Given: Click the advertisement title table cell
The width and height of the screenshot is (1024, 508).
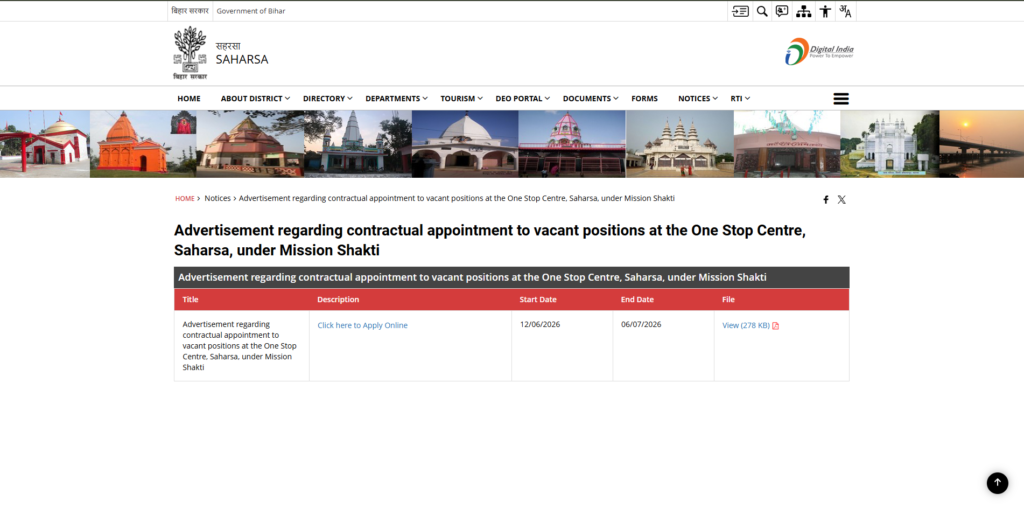Looking at the screenshot, I should (242, 346).
